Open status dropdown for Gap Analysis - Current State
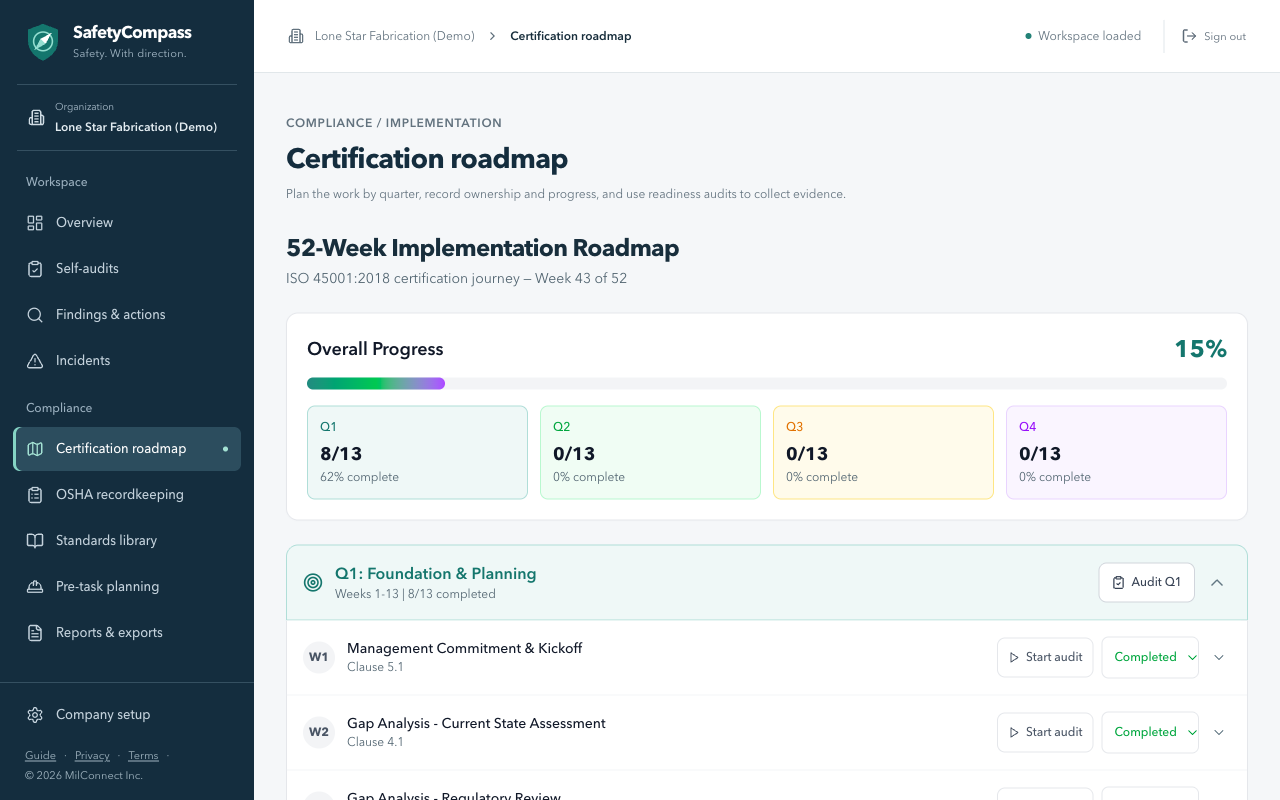The image size is (1280, 800). pyautogui.click(x=1150, y=732)
